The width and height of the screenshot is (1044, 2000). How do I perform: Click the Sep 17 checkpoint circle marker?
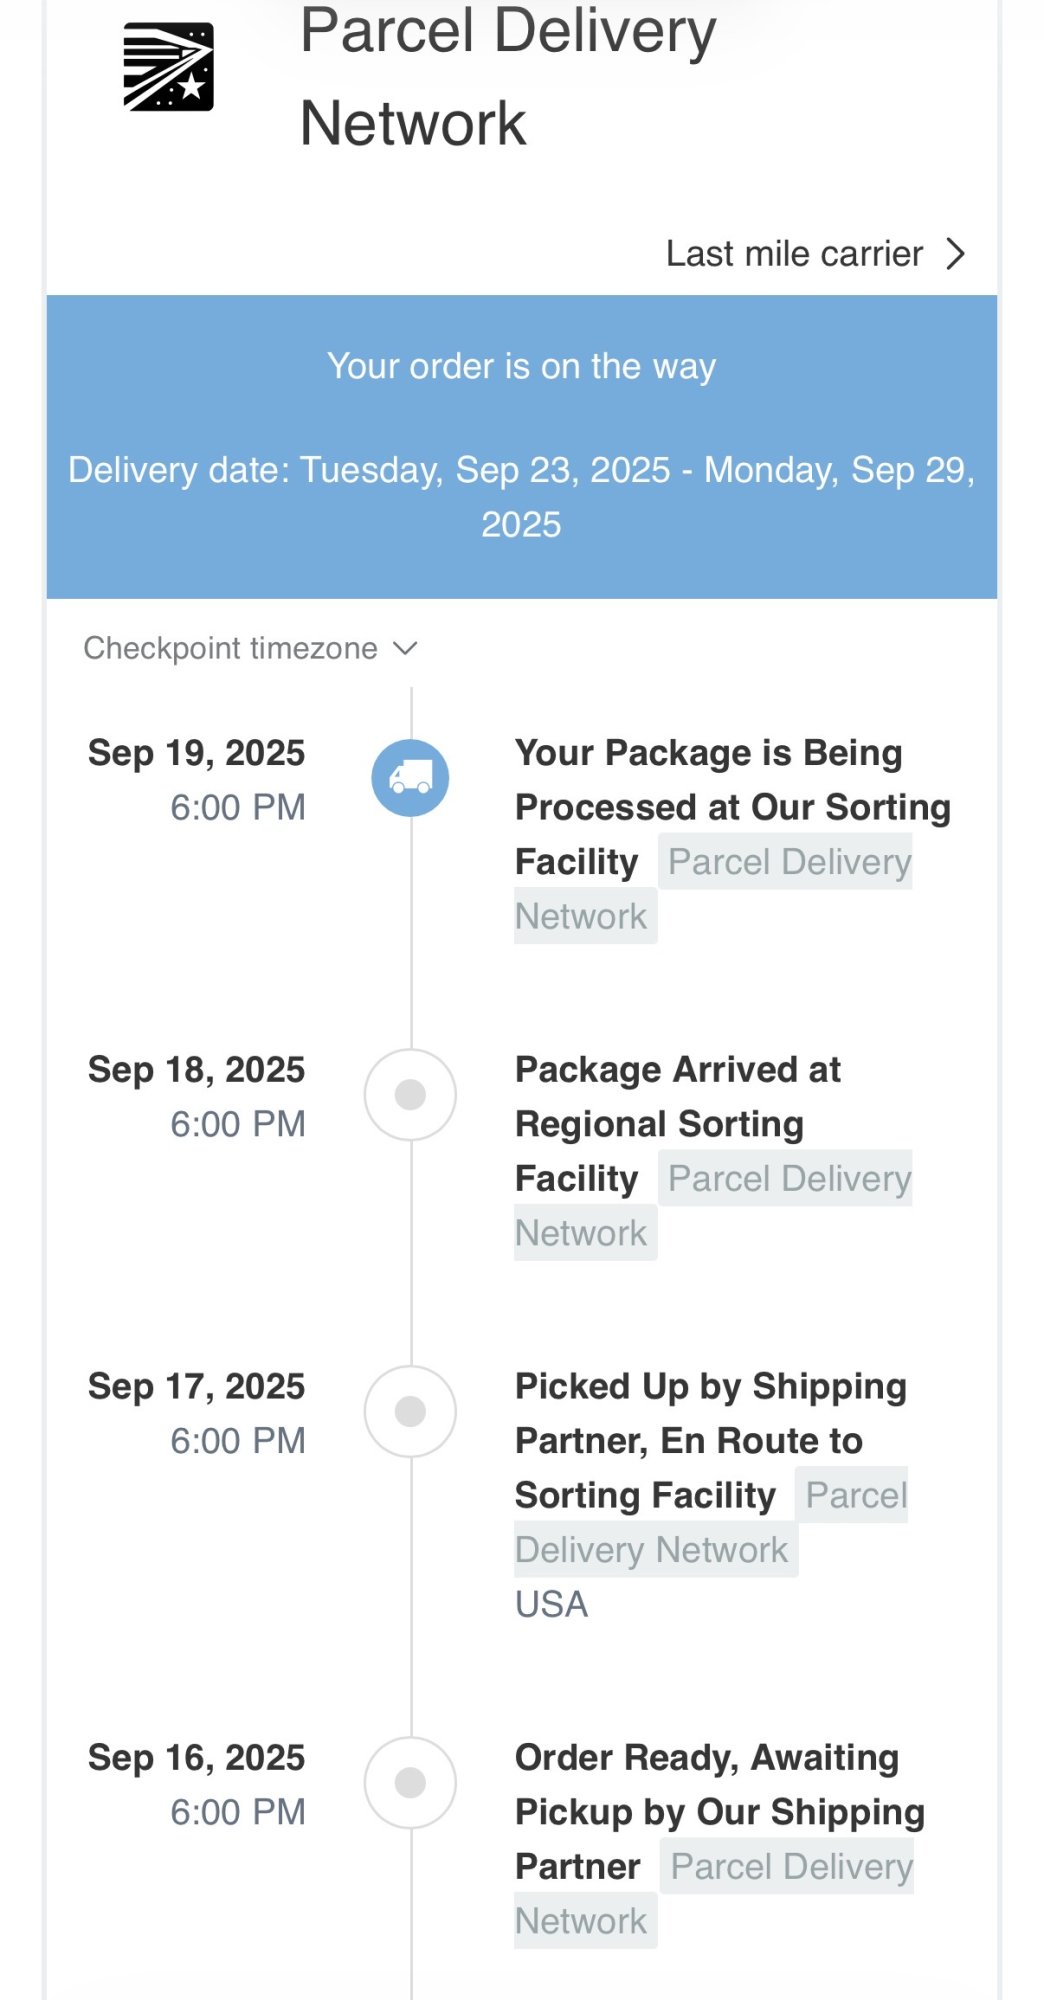pyautogui.click(x=410, y=1411)
